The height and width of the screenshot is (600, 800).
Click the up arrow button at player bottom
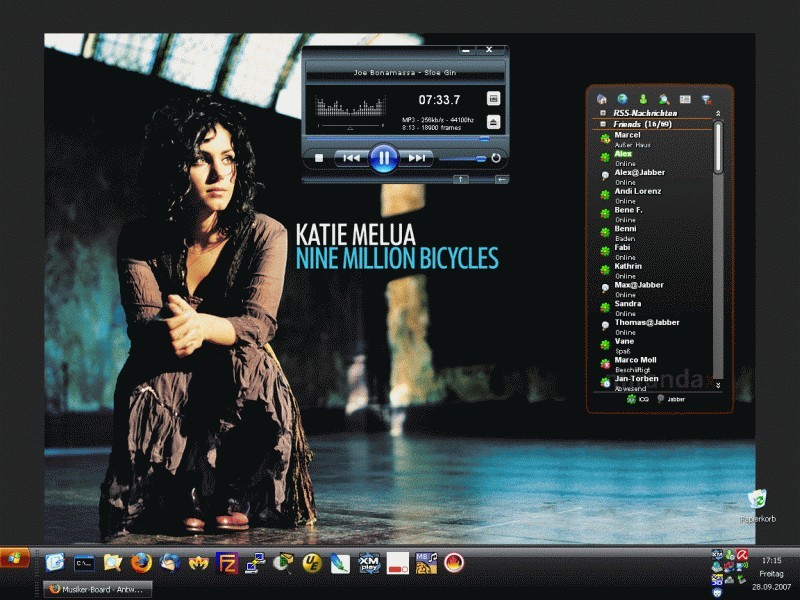pyautogui.click(x=461, y=179)
